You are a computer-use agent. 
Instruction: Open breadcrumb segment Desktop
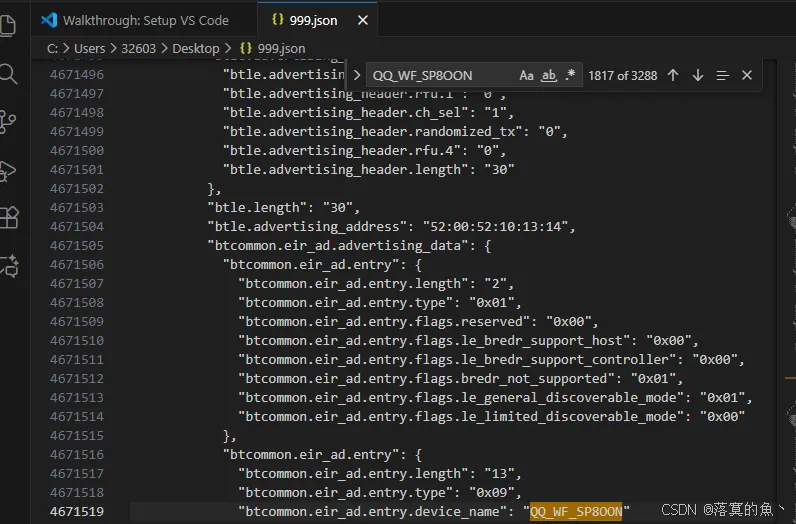pos(195,49)
